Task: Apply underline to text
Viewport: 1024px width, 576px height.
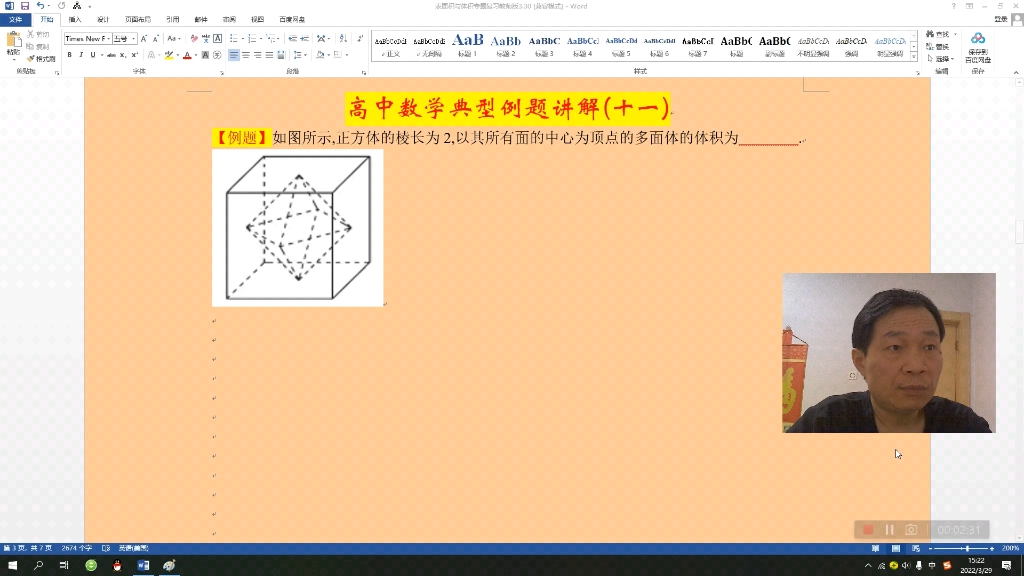Action: [92, 54]
